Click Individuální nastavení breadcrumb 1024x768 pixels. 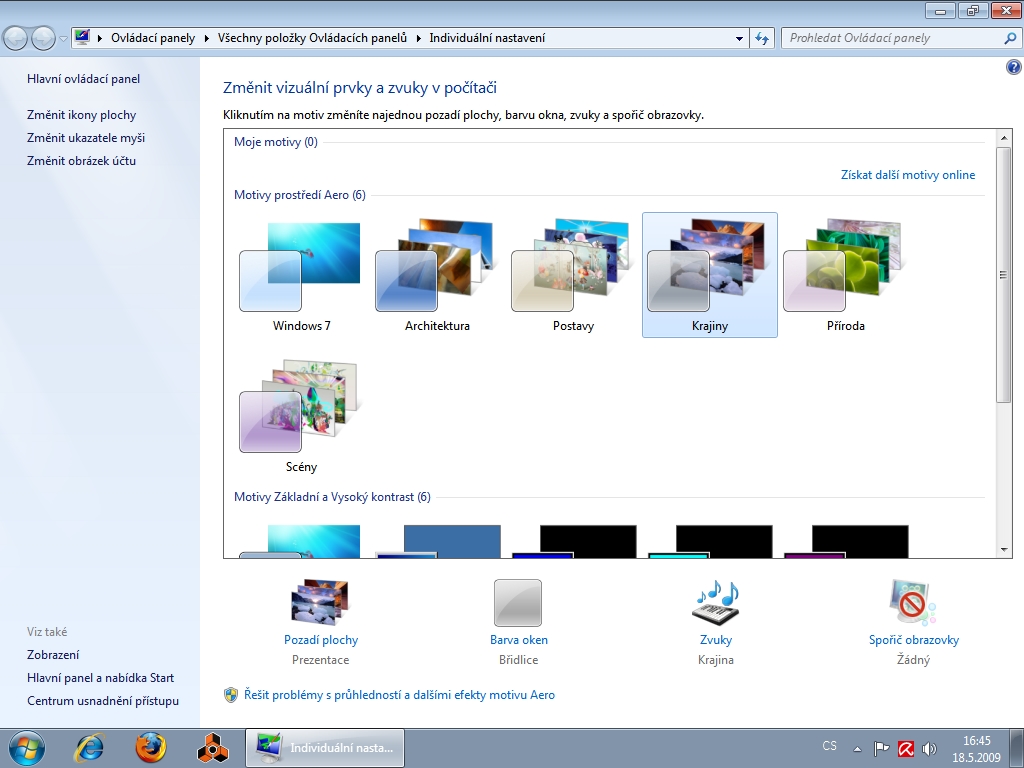pyautogui.click(x=487, y=38)
